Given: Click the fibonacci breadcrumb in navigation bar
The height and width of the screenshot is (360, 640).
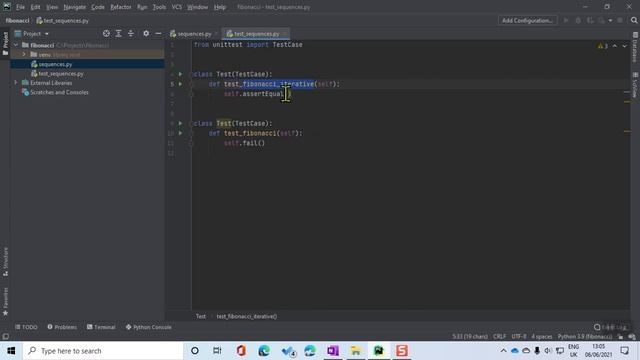Looking at the screenshot, I should pyautogui.click(x=17, y=20).
